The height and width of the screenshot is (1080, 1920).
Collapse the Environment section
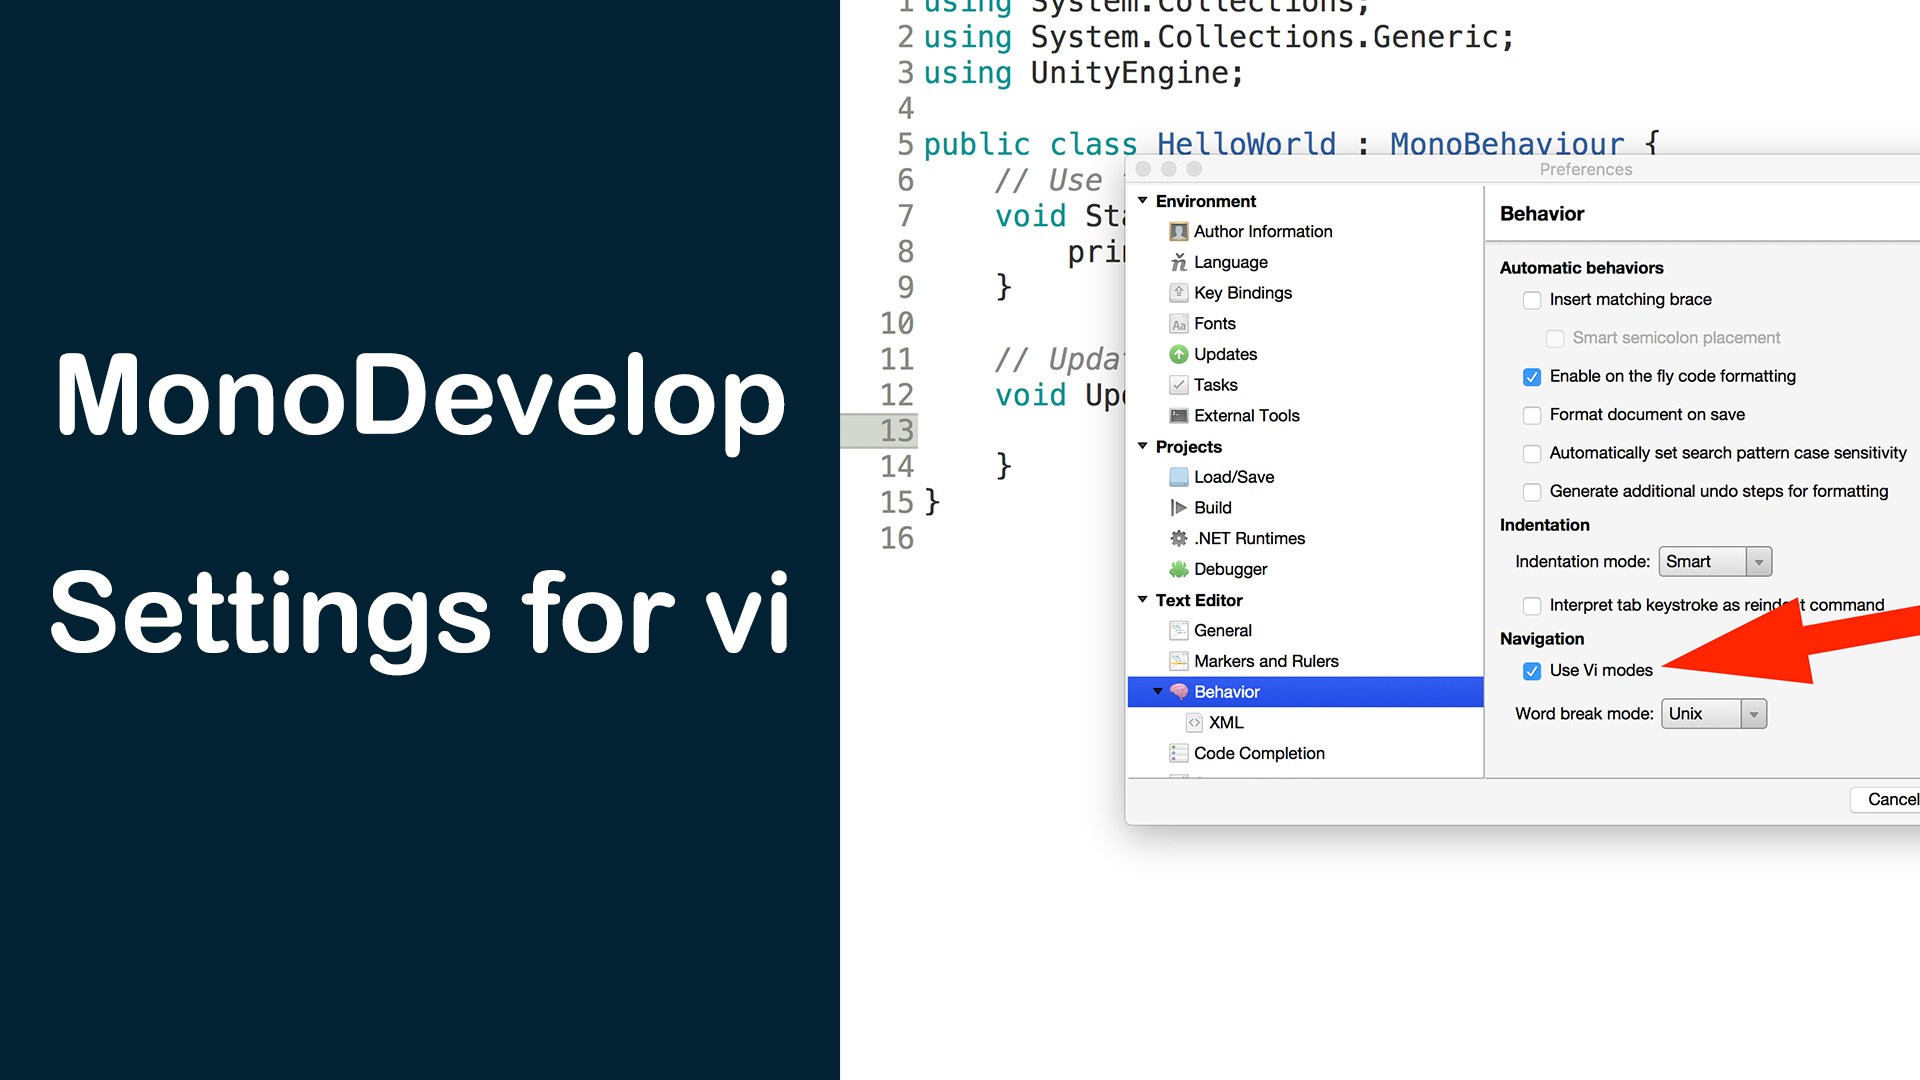(1143, 200)
